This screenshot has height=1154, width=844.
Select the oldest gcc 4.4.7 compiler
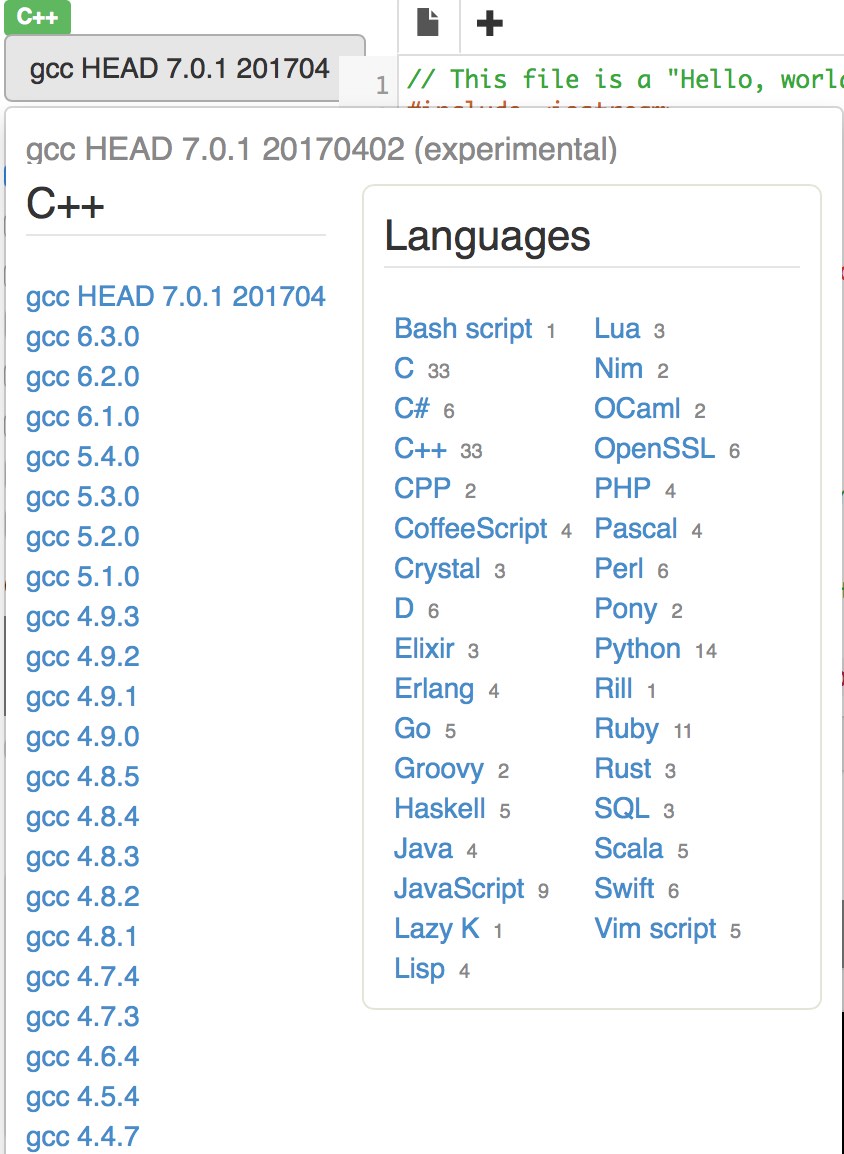pyautogui.click(x=82, y=1137)
